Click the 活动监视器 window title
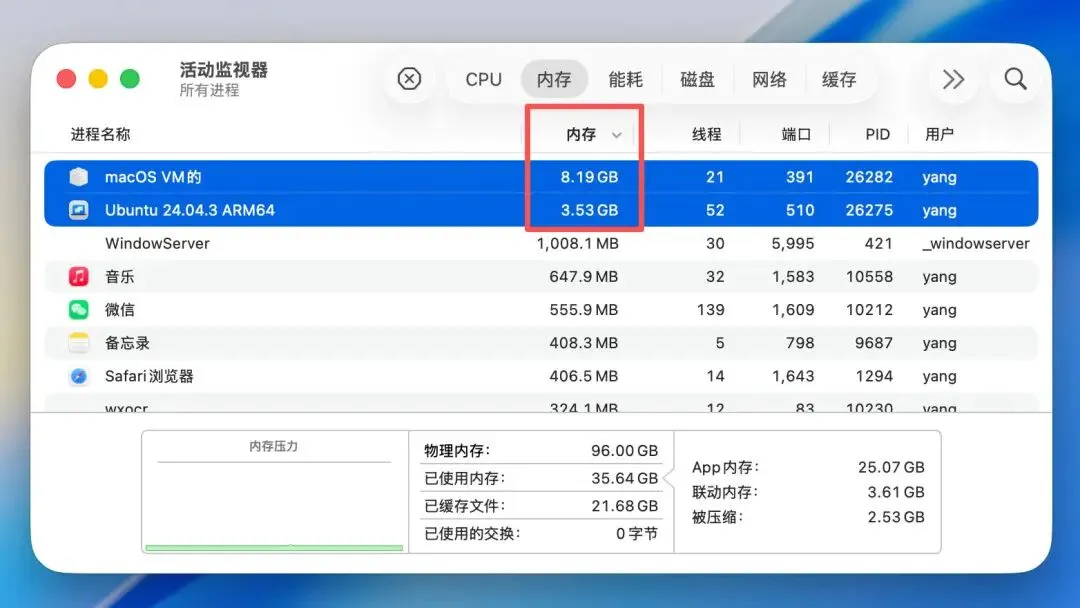Screen dimensions: 1080x608 click(224, 70)
